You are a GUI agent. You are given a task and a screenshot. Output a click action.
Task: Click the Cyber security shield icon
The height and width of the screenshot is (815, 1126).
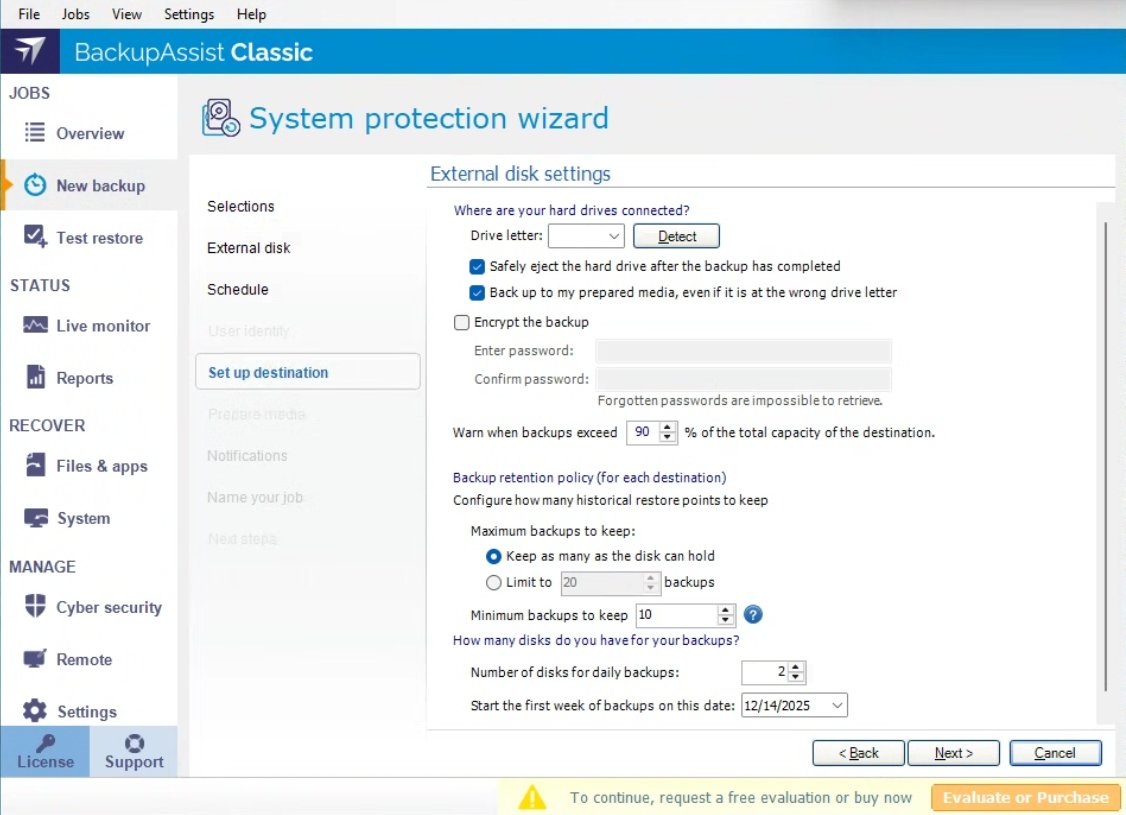(x=35, y=607)
